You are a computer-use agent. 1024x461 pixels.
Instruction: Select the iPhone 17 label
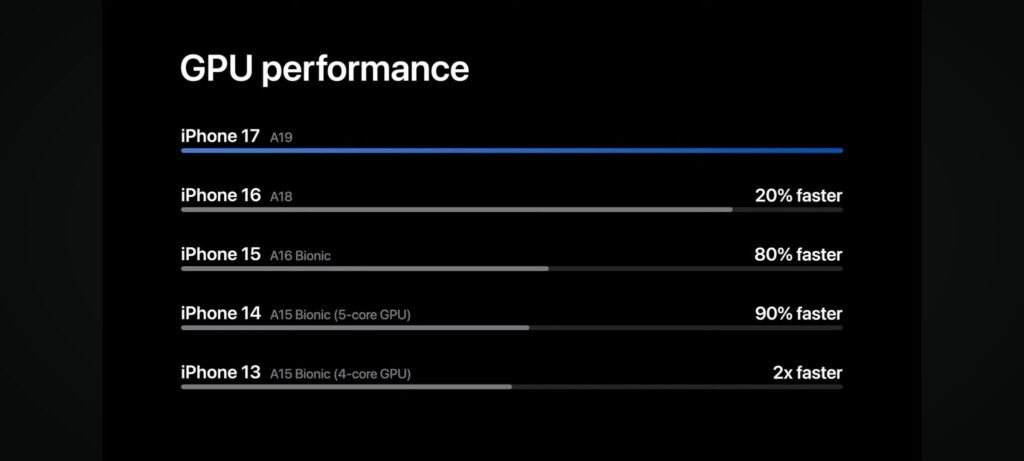220,136
